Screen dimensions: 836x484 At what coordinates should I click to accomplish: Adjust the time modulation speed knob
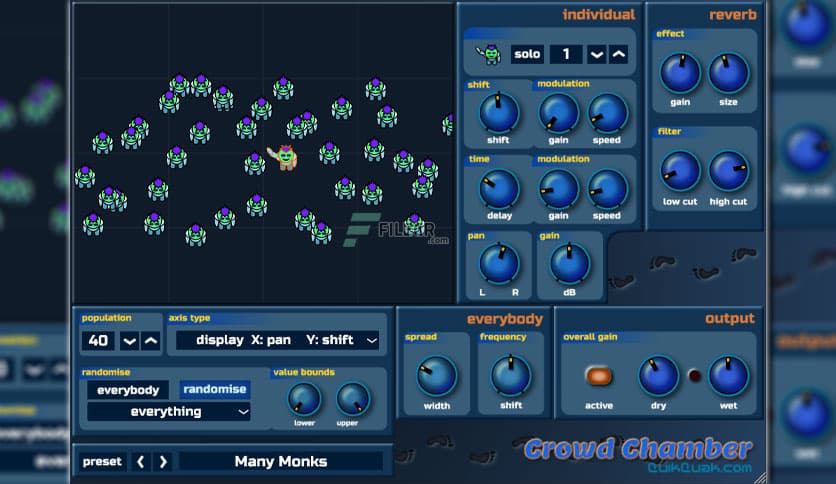click(607, 189)
